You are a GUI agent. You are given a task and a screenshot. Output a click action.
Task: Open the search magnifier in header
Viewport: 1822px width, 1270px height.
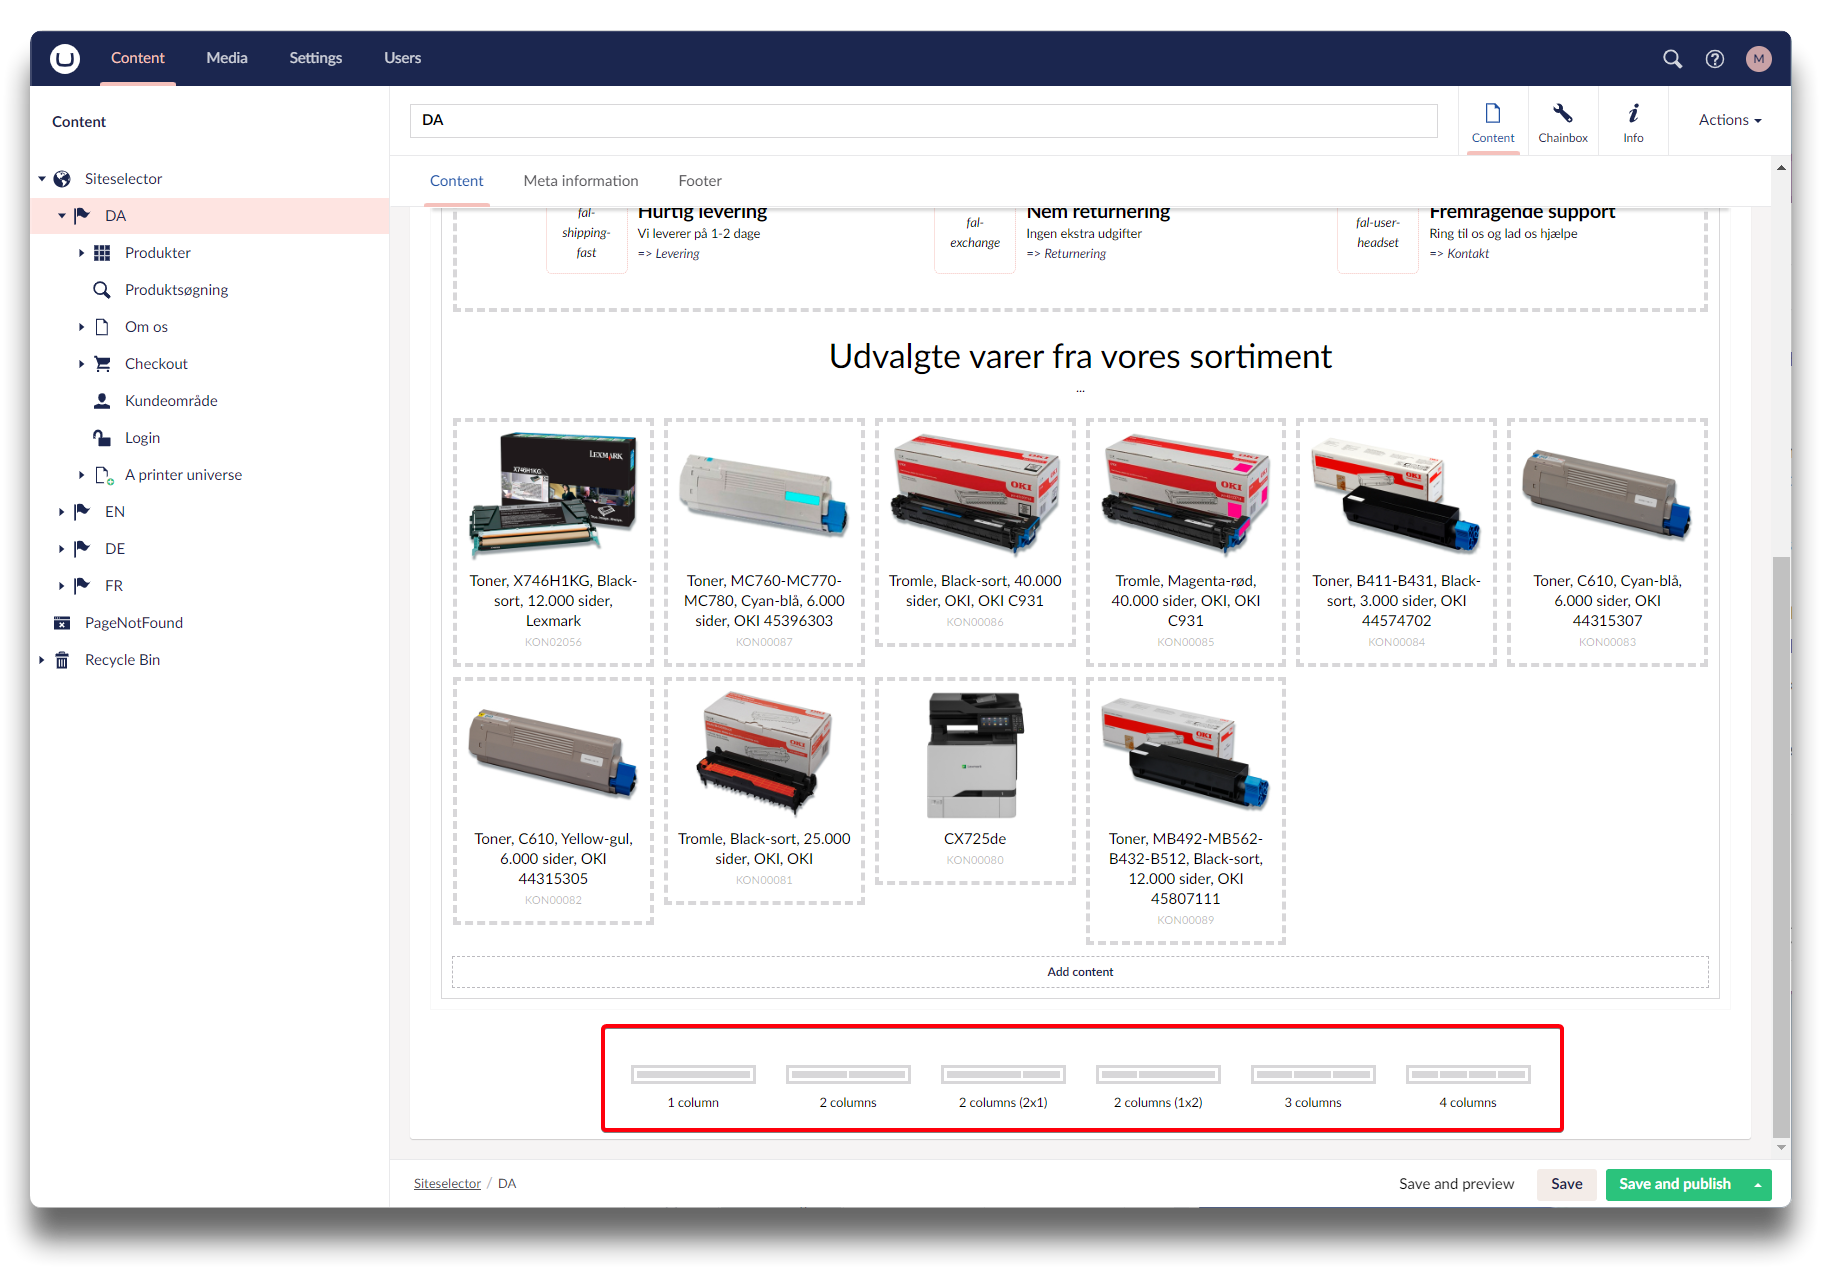[x=1672, y=59]
